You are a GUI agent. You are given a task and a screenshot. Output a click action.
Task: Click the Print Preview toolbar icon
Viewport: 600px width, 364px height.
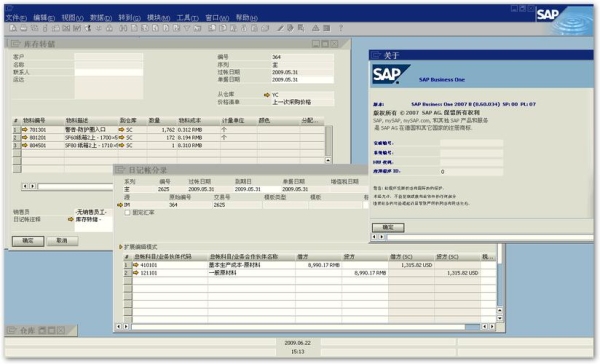tap(13, 28)
